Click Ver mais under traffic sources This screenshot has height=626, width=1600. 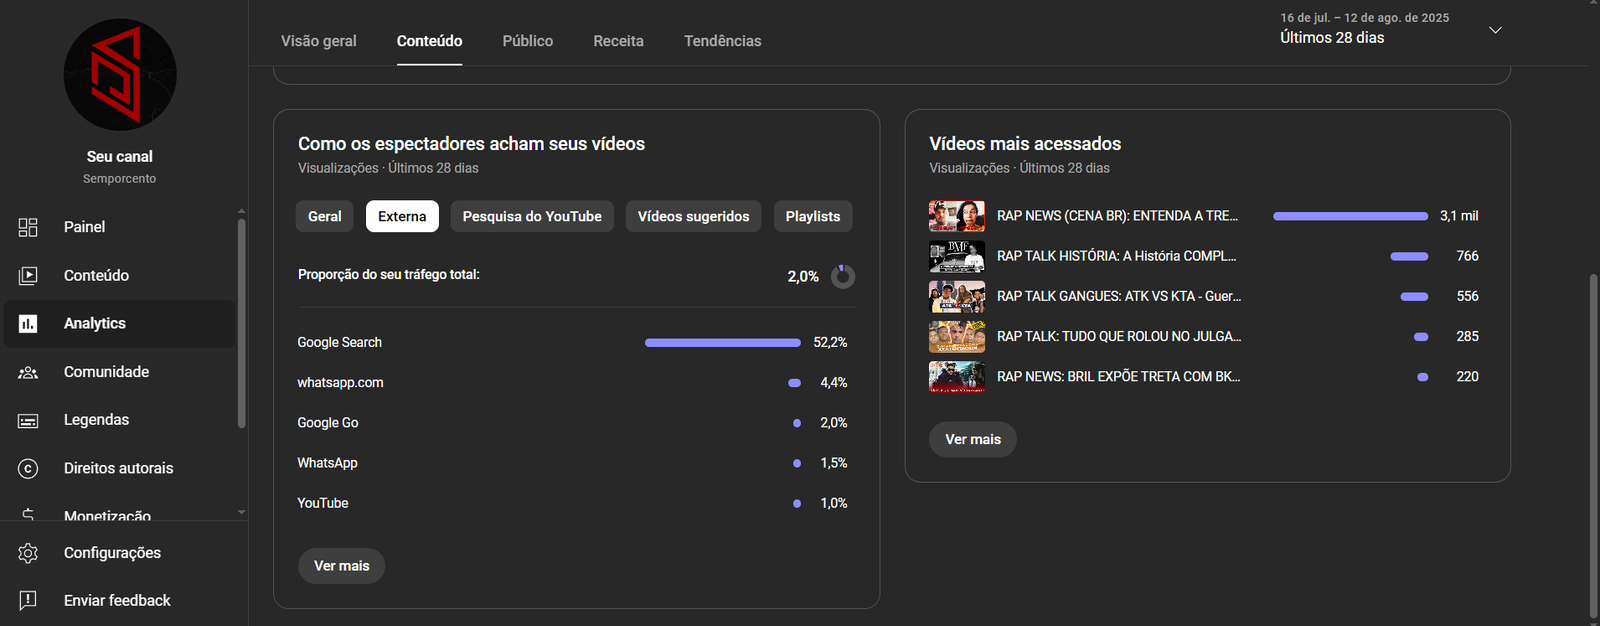(x=342, y=566)
